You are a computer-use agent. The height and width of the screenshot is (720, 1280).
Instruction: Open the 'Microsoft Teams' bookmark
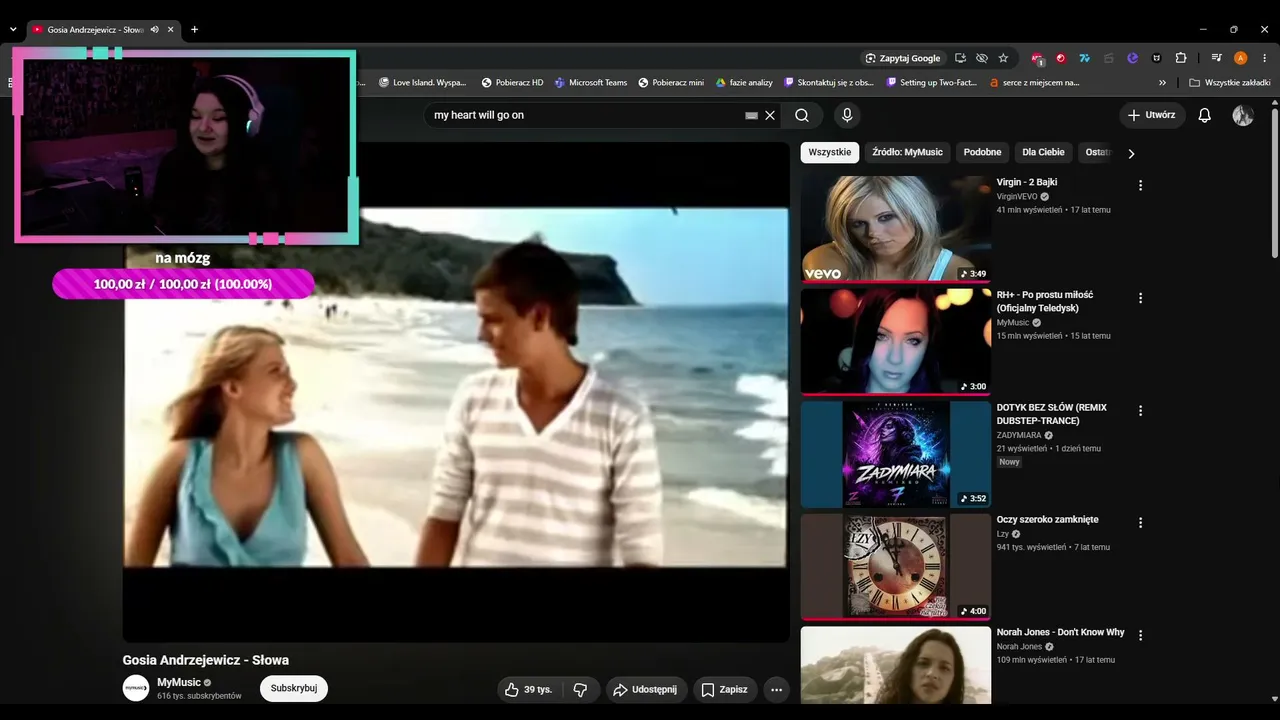click(x=591, y=83)
